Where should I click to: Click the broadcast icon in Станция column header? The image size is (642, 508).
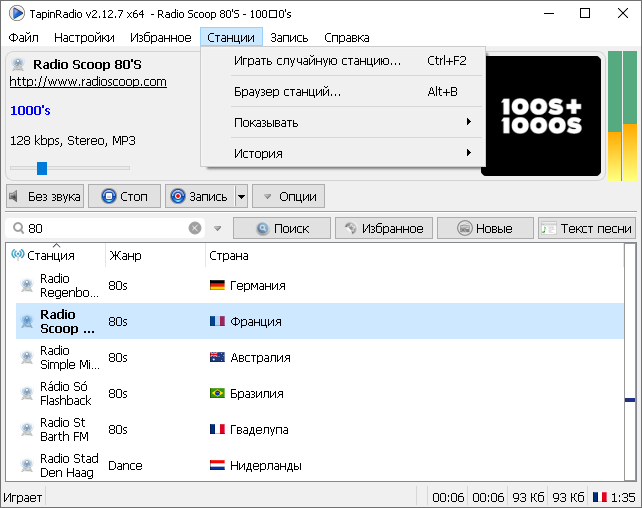coord(18,255)
